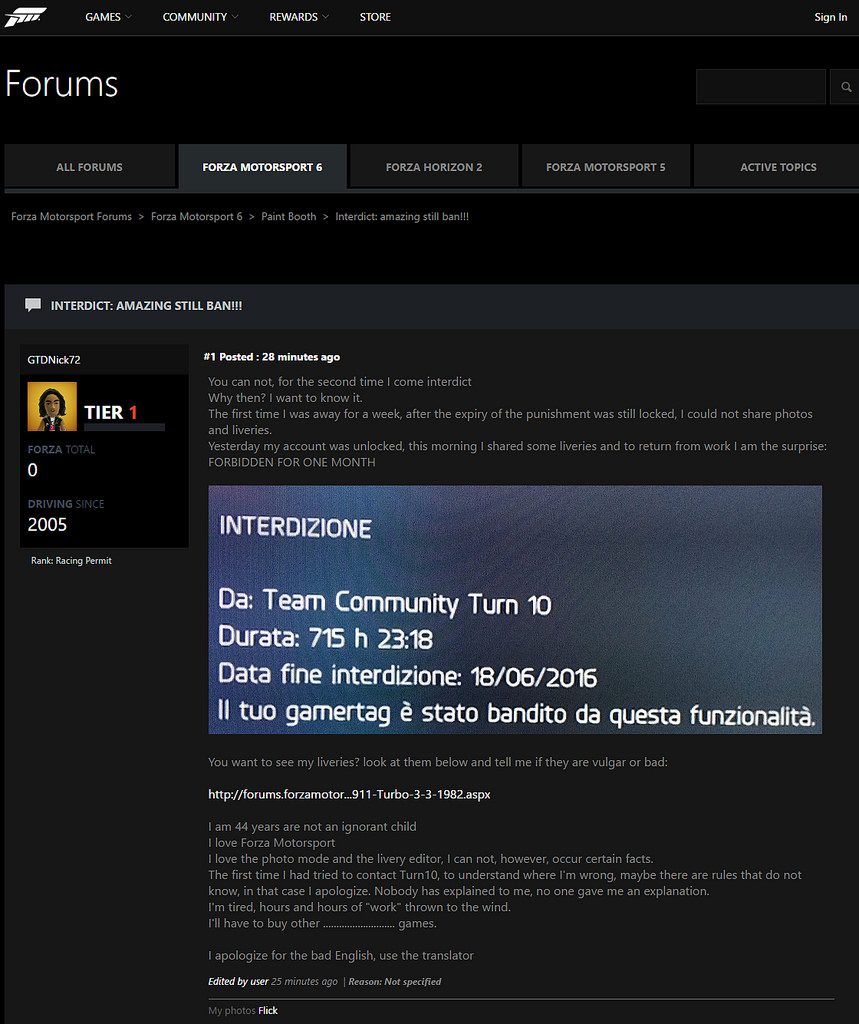Open the Forza Horizon 2 tab
The height and width of the screenshot is (1024, 859).
point(434,167)
